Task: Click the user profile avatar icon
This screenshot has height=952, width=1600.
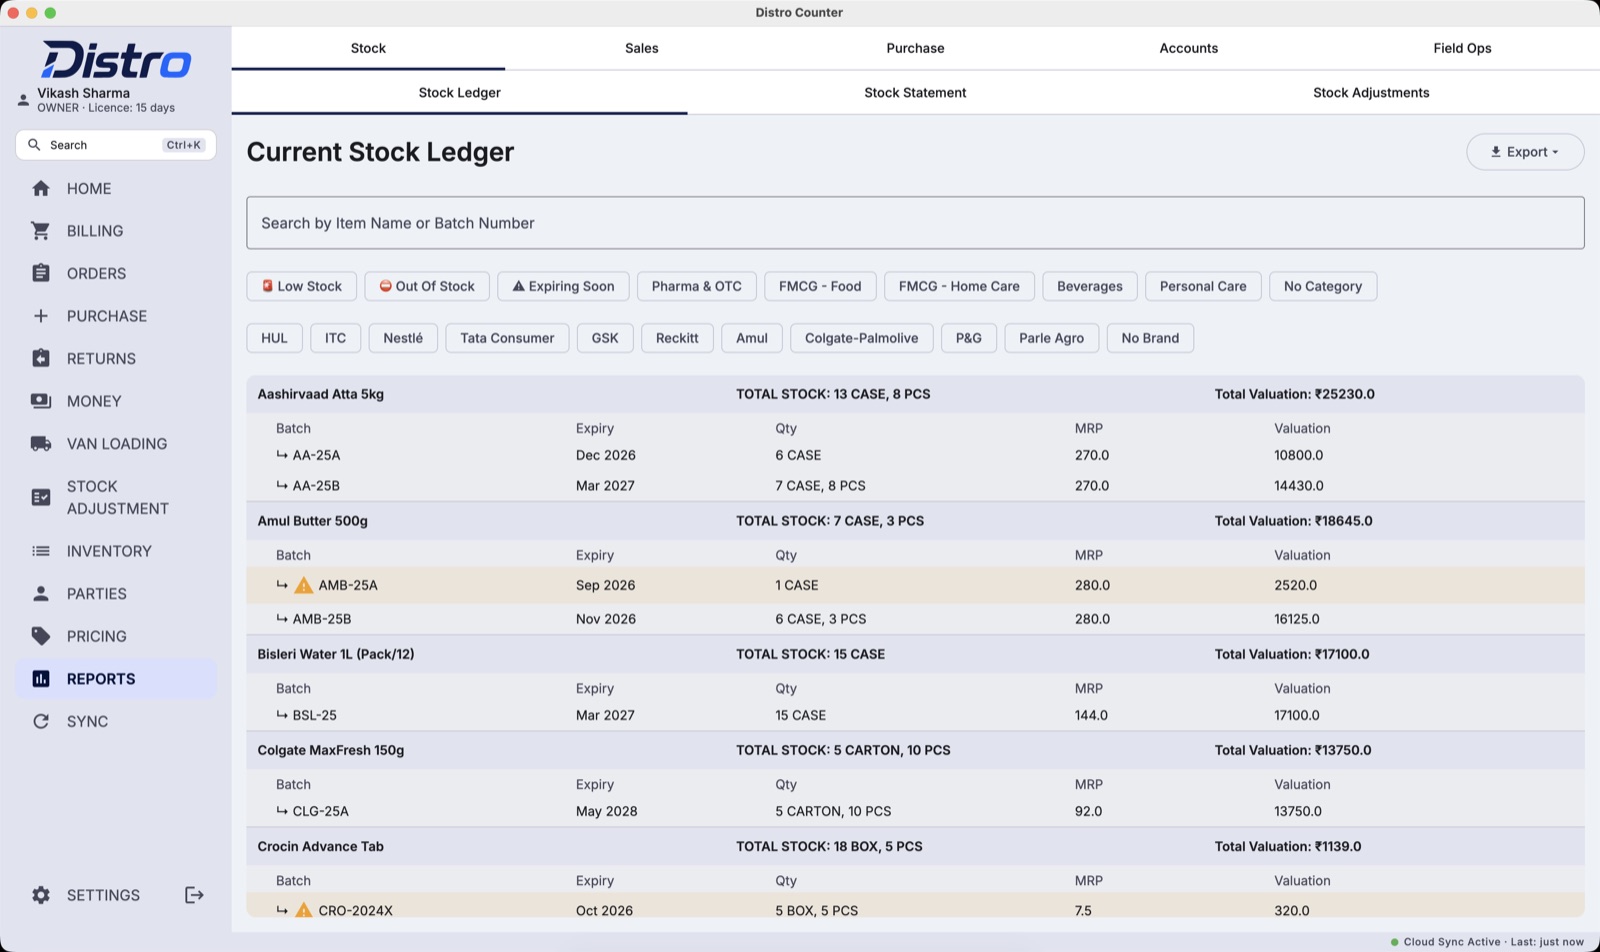Action: click(23, 100)
